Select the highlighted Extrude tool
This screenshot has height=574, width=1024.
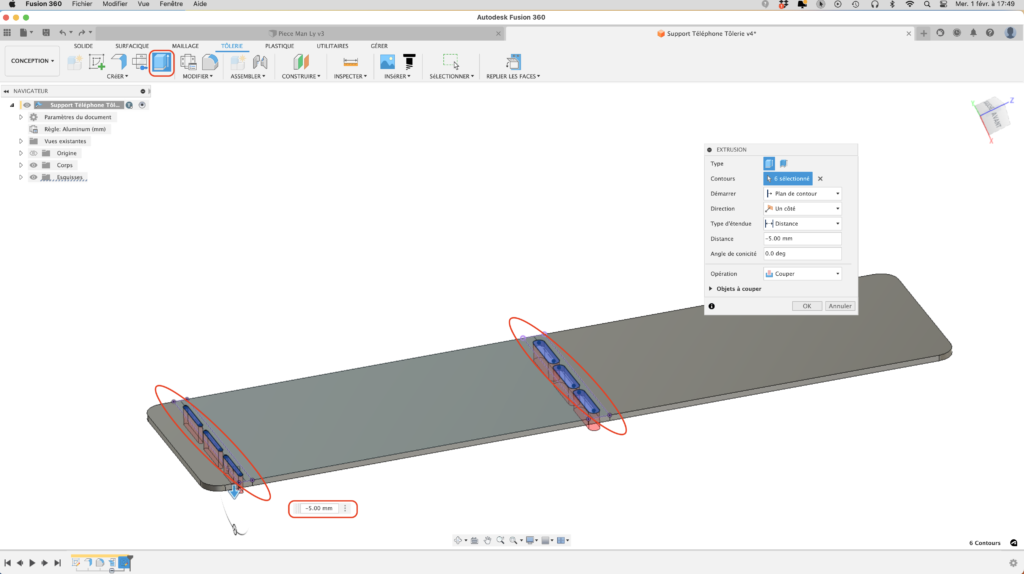pos(161,63)
